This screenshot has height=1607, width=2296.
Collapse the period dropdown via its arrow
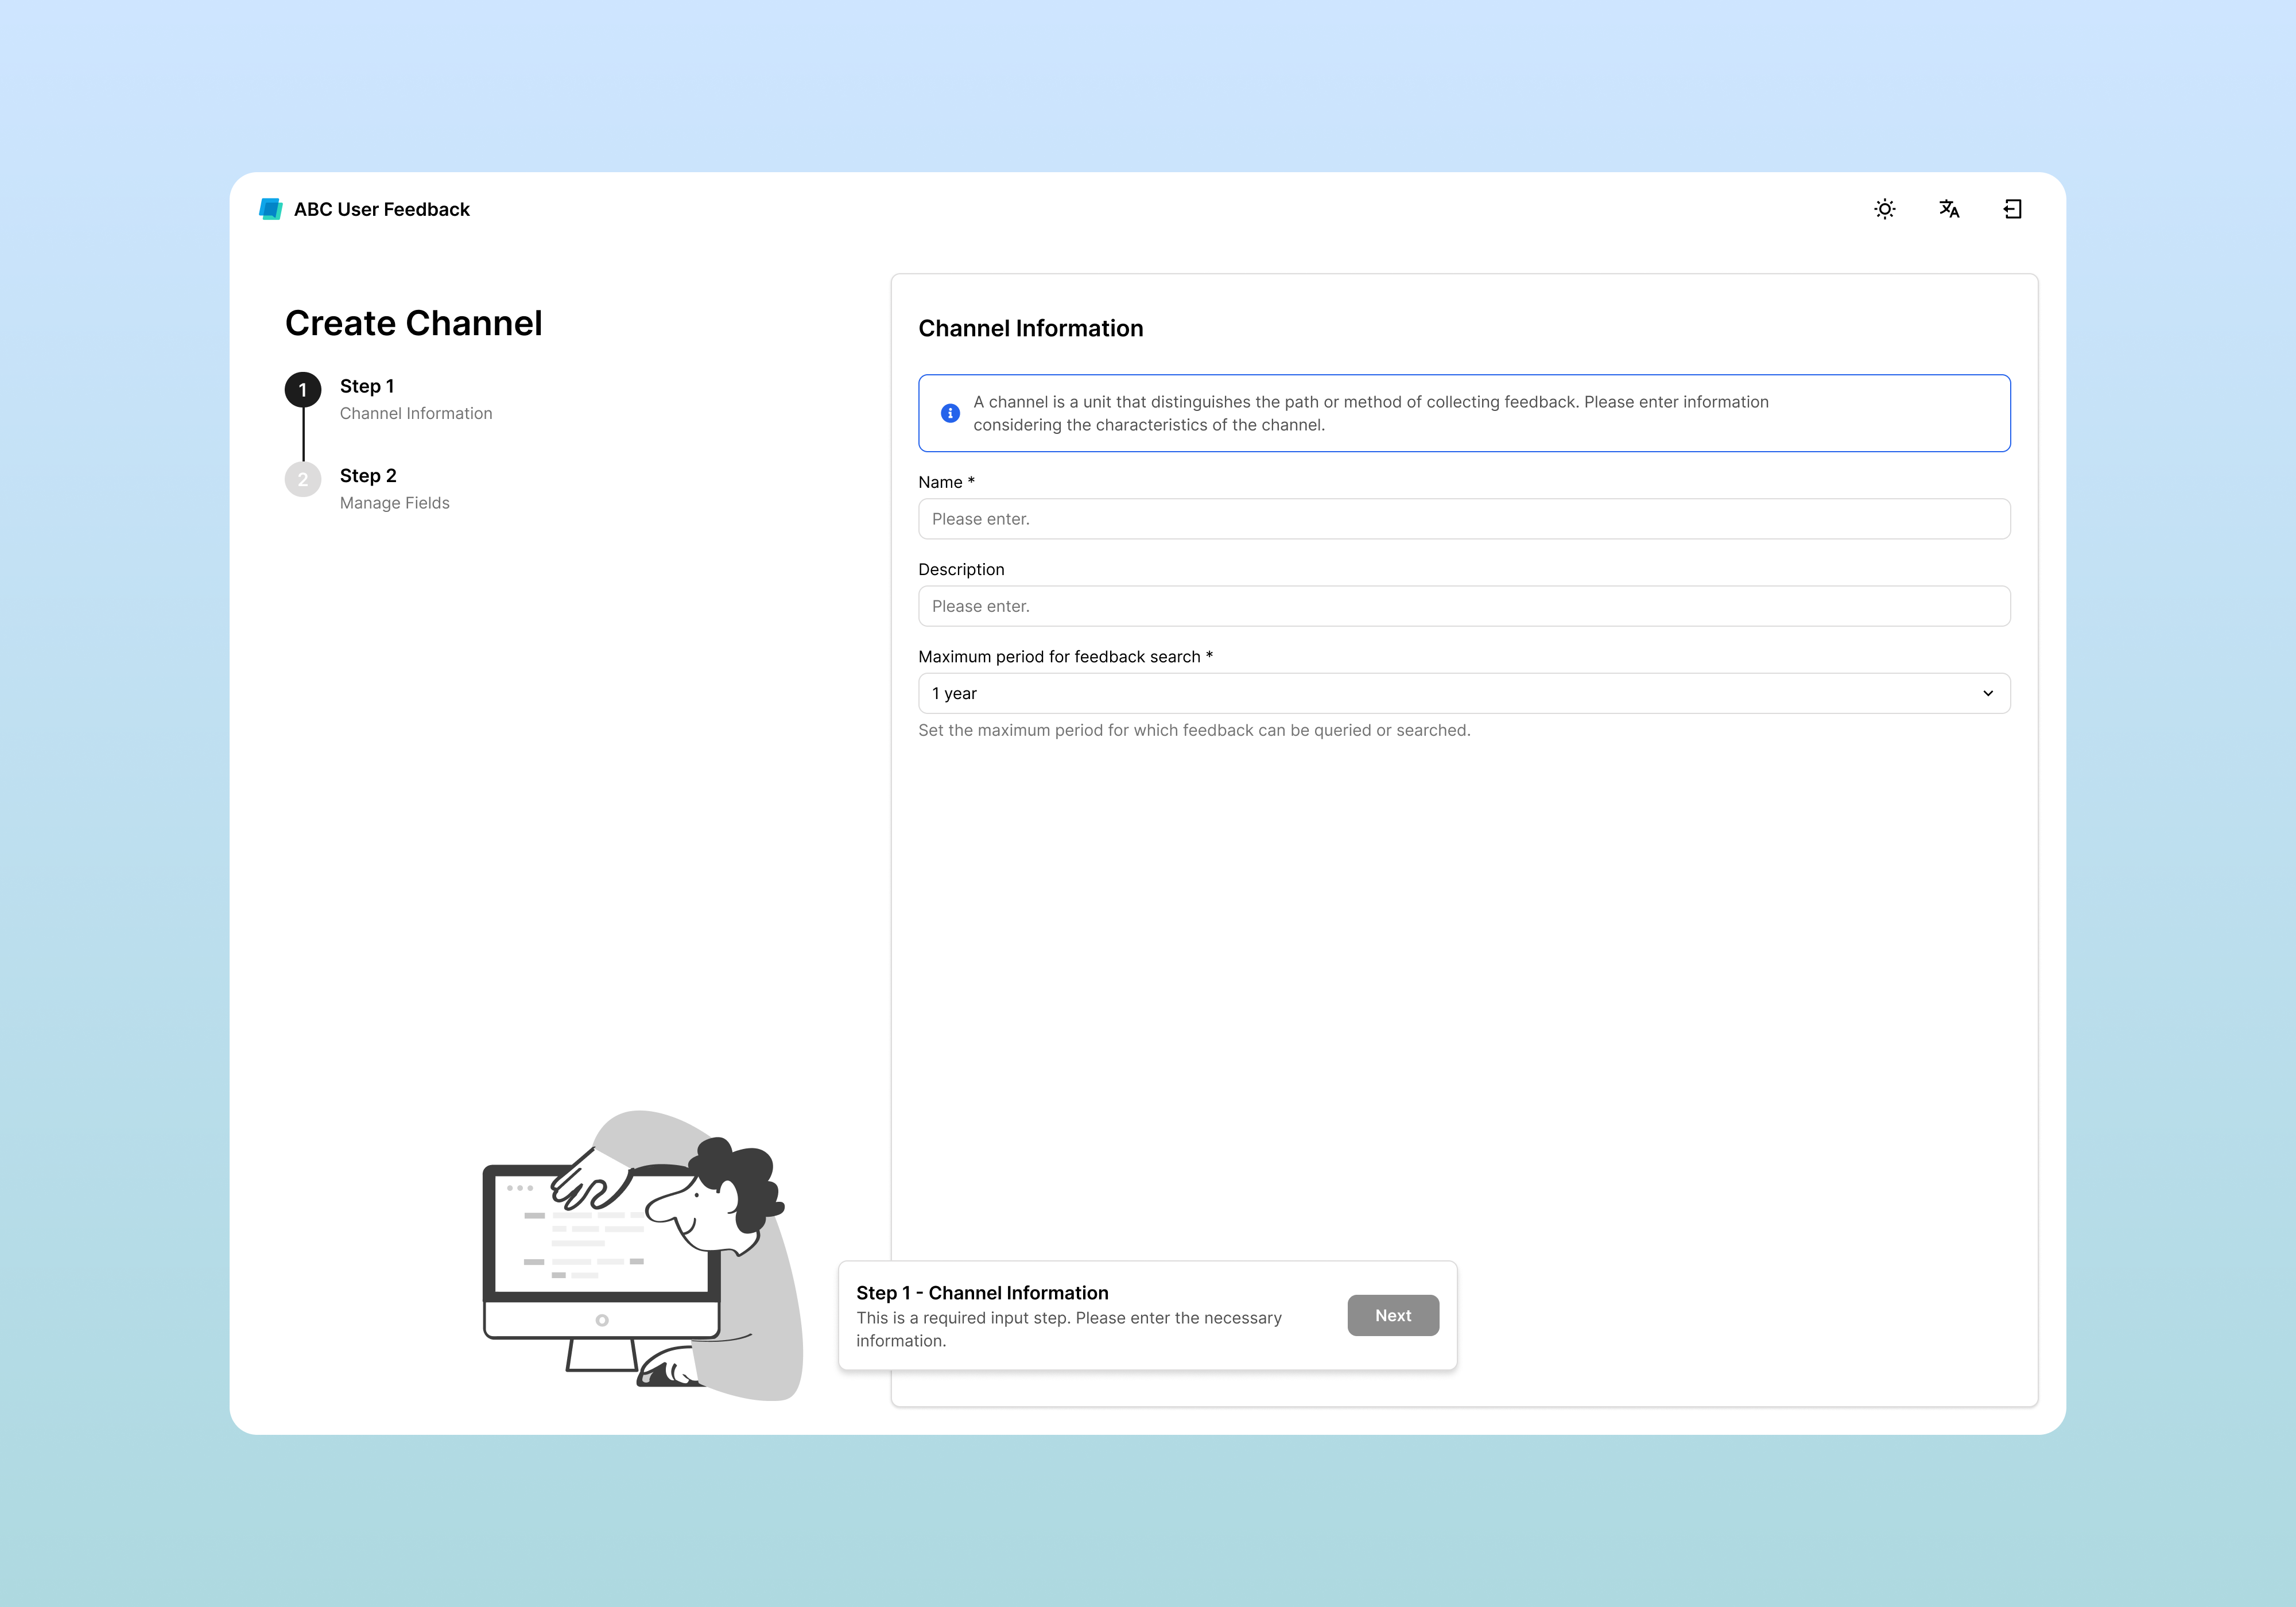1987,692
